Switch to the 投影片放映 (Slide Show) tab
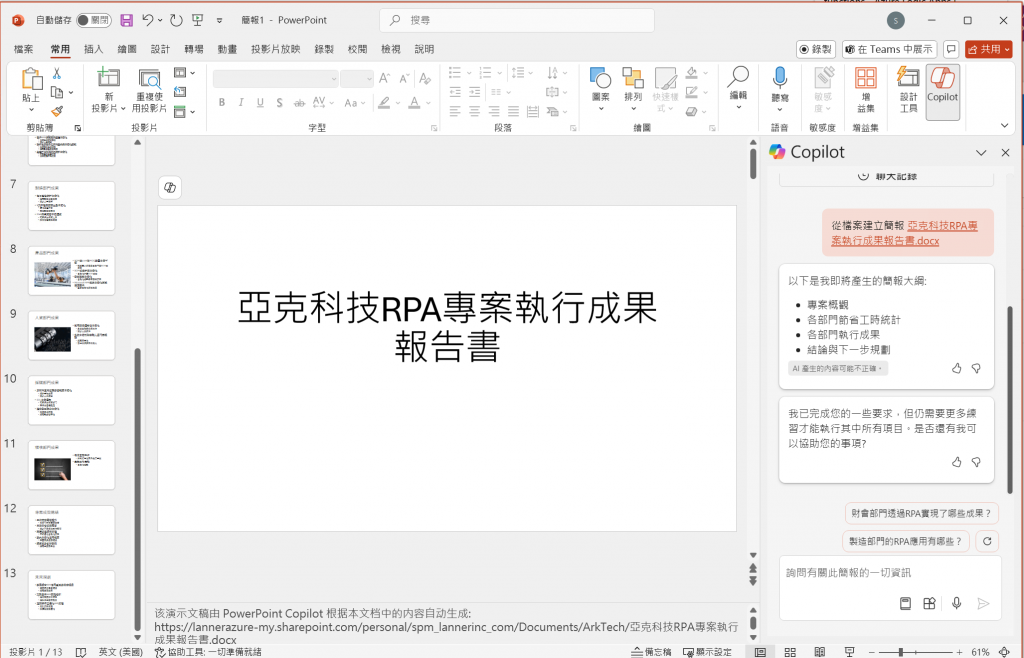The height and width of the screenshot is (658, 1024). [276, 49]
